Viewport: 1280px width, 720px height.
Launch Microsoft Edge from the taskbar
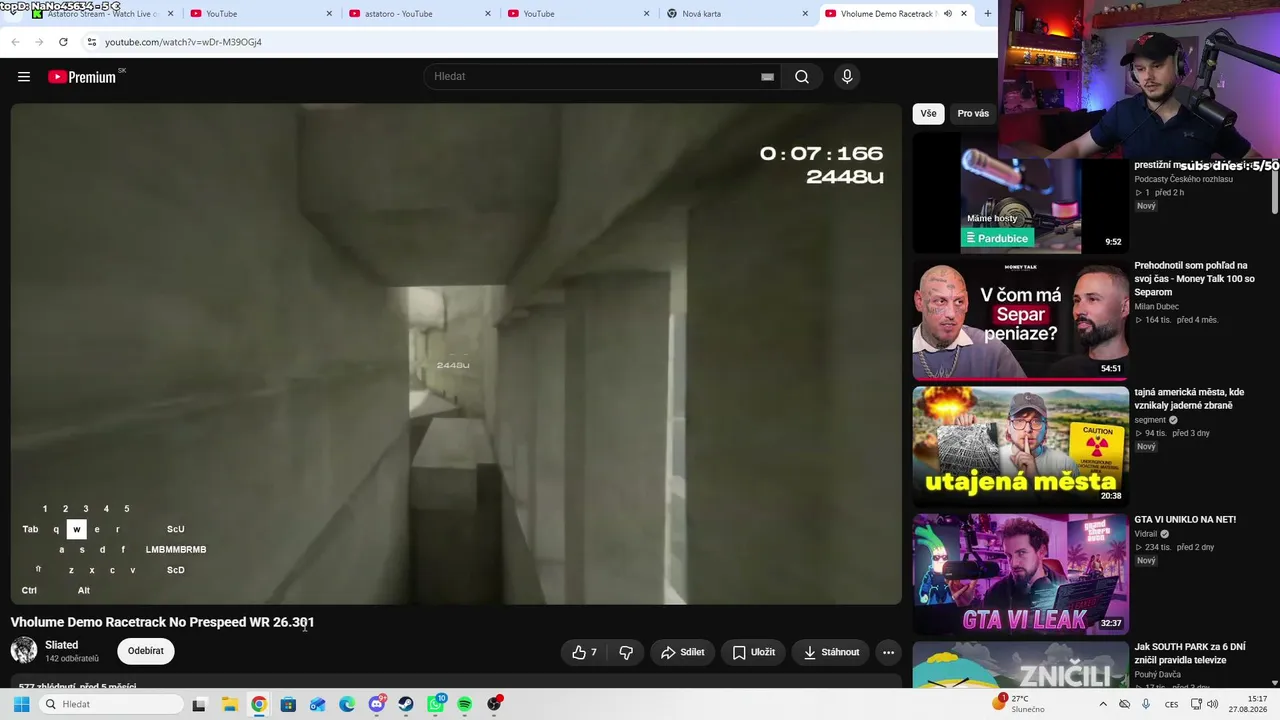[347, 704]
